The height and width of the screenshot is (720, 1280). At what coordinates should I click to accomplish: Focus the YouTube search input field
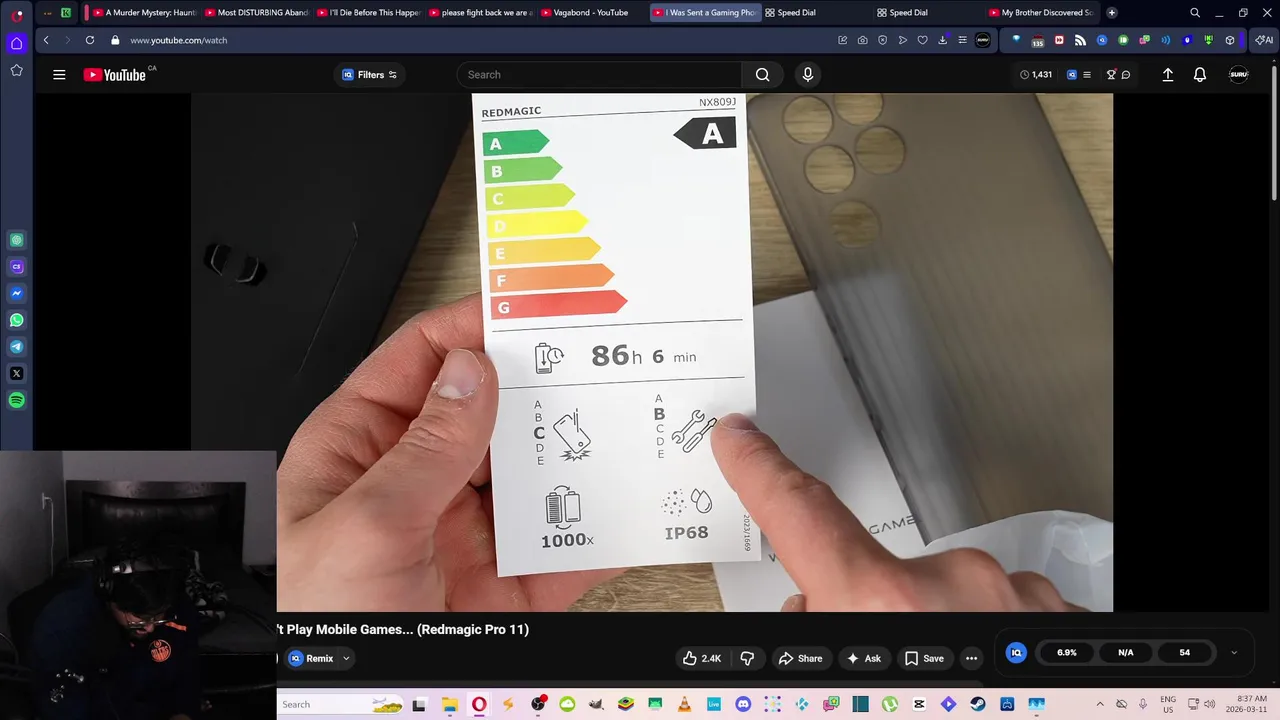(599, 75)
